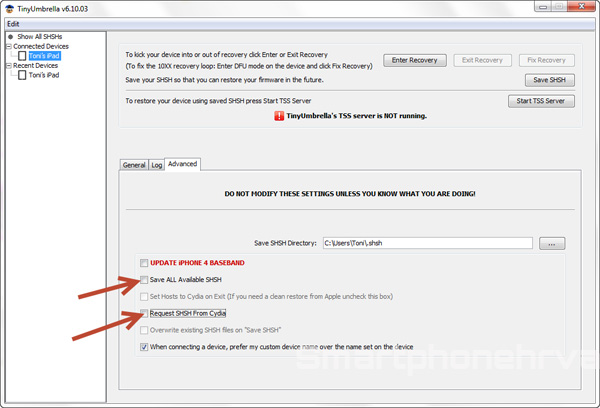Select the Advanced tab
This screenshot has width=600, height=408.
click(182, 164)
